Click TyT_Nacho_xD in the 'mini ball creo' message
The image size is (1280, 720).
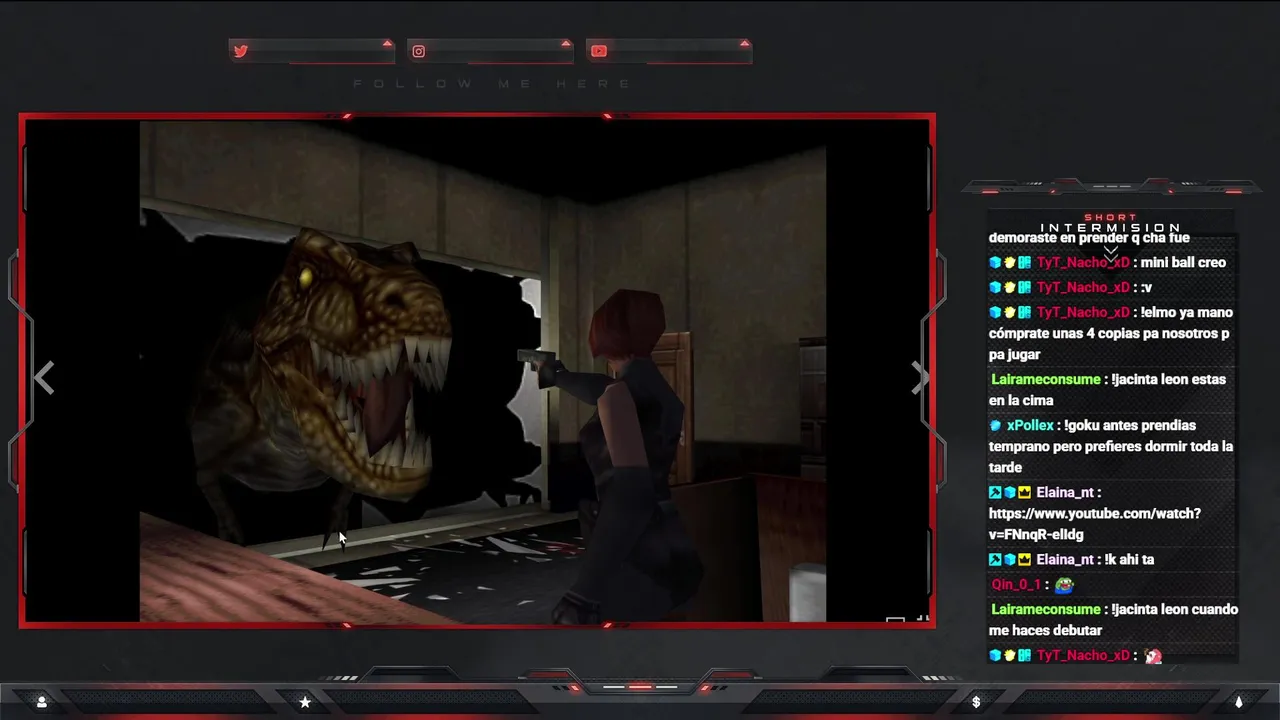pyautogui.click(x=1083, y=262)
